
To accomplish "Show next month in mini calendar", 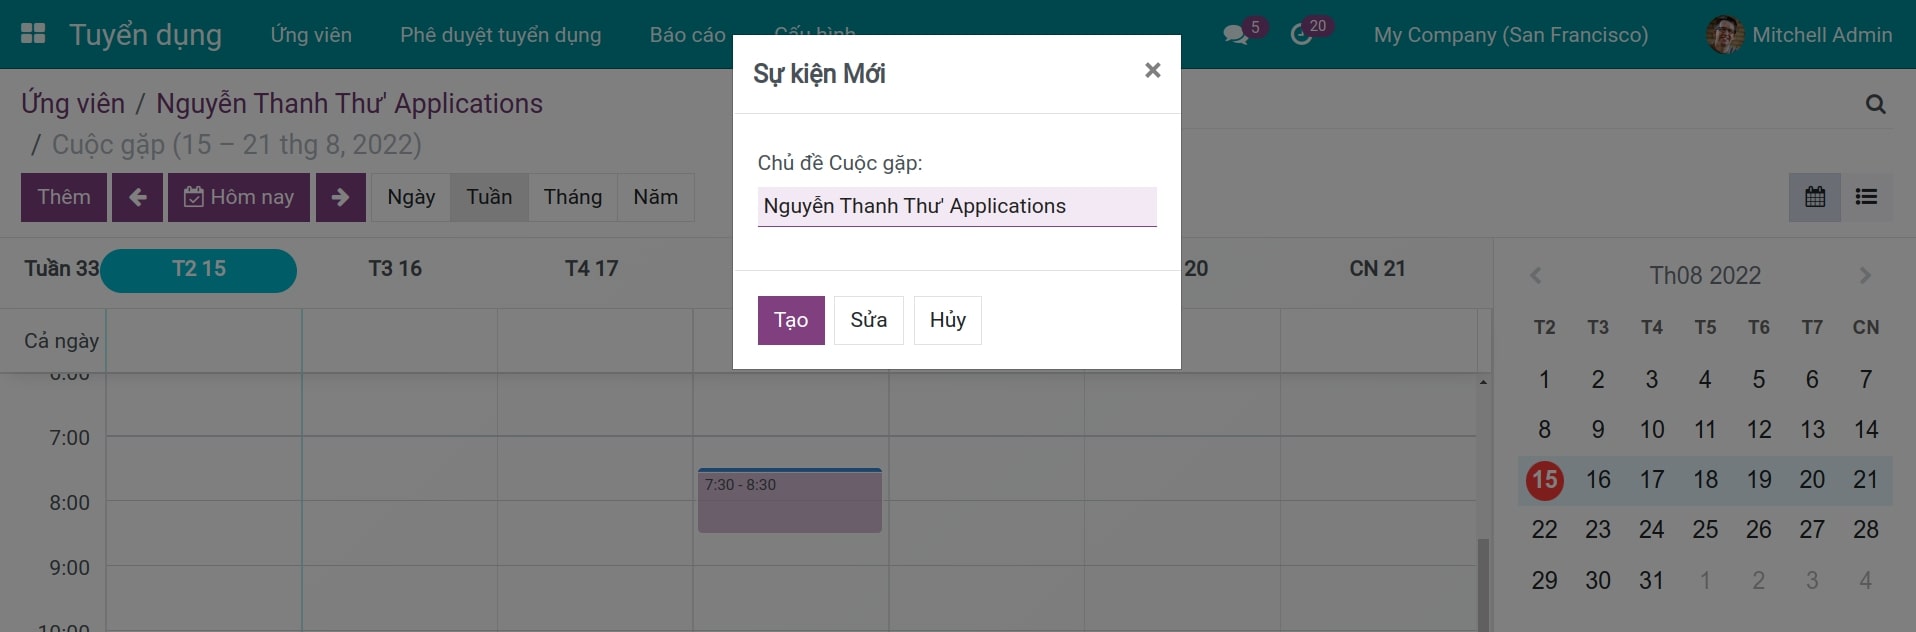I will pos(1865,276).
